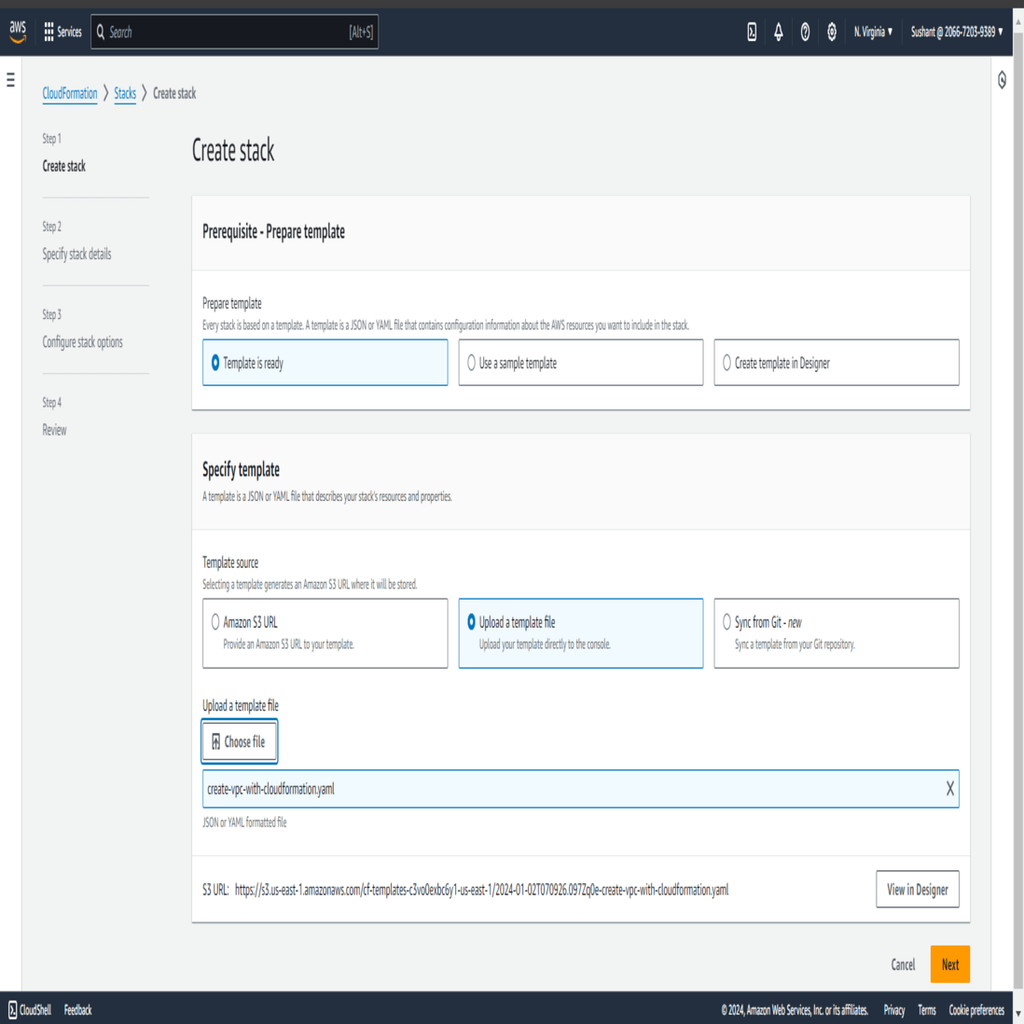Screen dimensions: 1024x1024
Task: Open the help question mark icon
Action: 805,31
